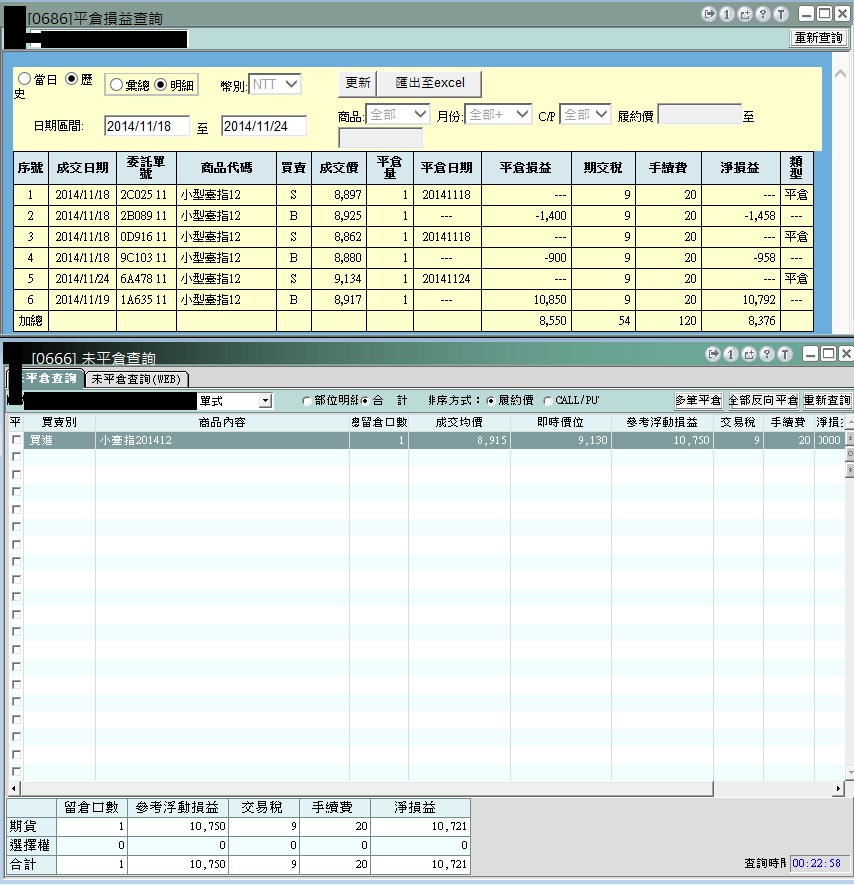This screenshot has height=885, width=854.
Task: Open the 幣別 NTT dropdown
Action: pos(274,85)
